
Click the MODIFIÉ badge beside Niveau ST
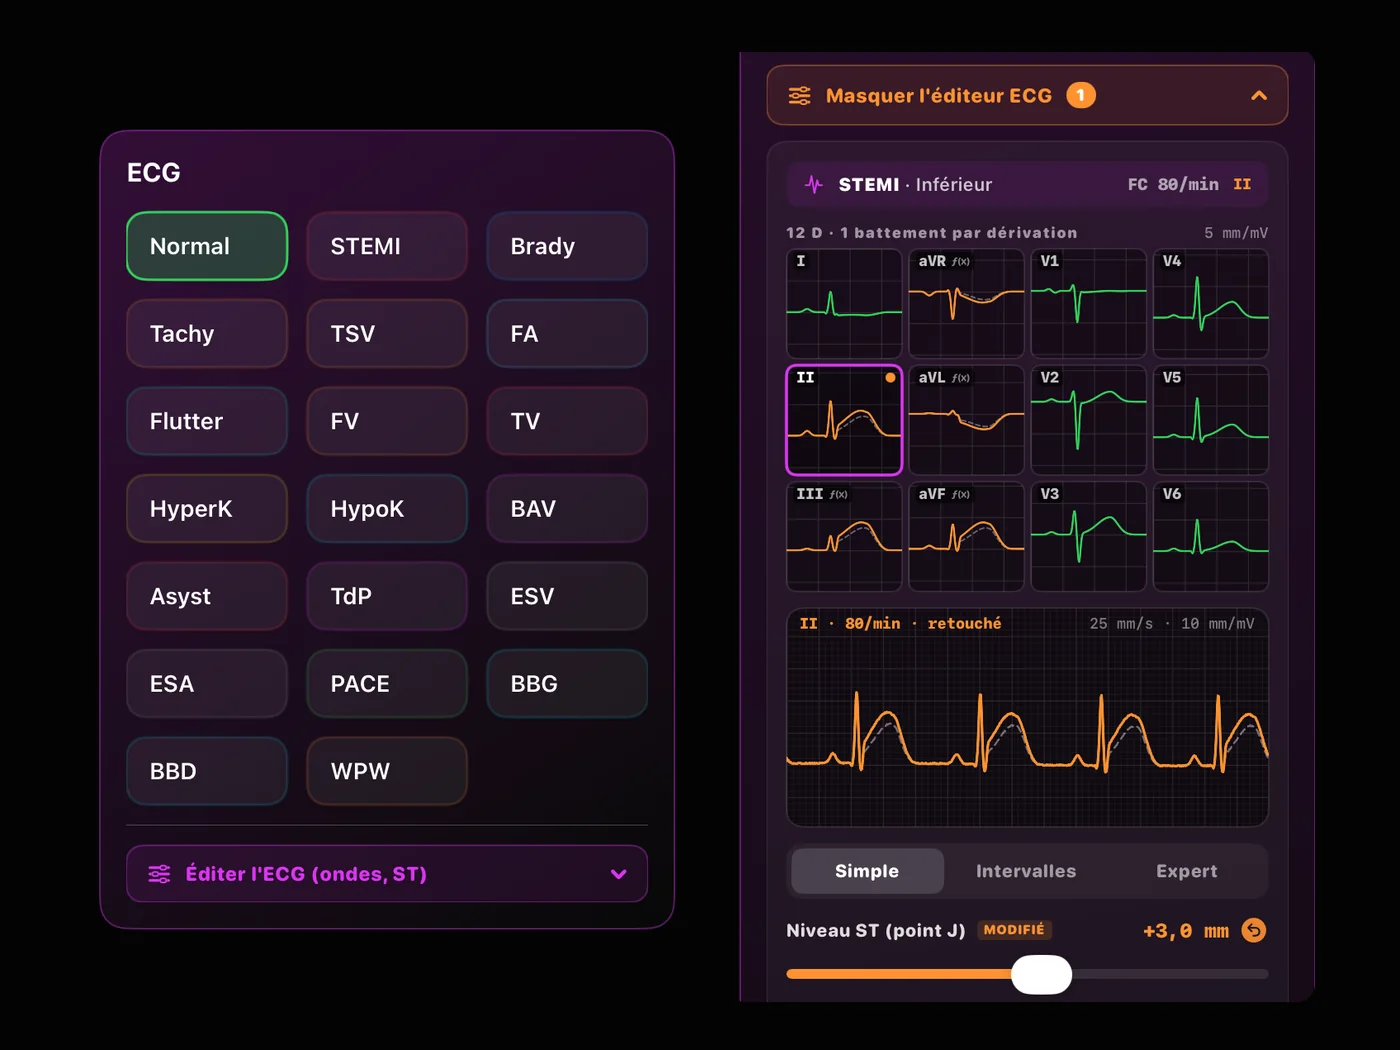coord(1014,930)
